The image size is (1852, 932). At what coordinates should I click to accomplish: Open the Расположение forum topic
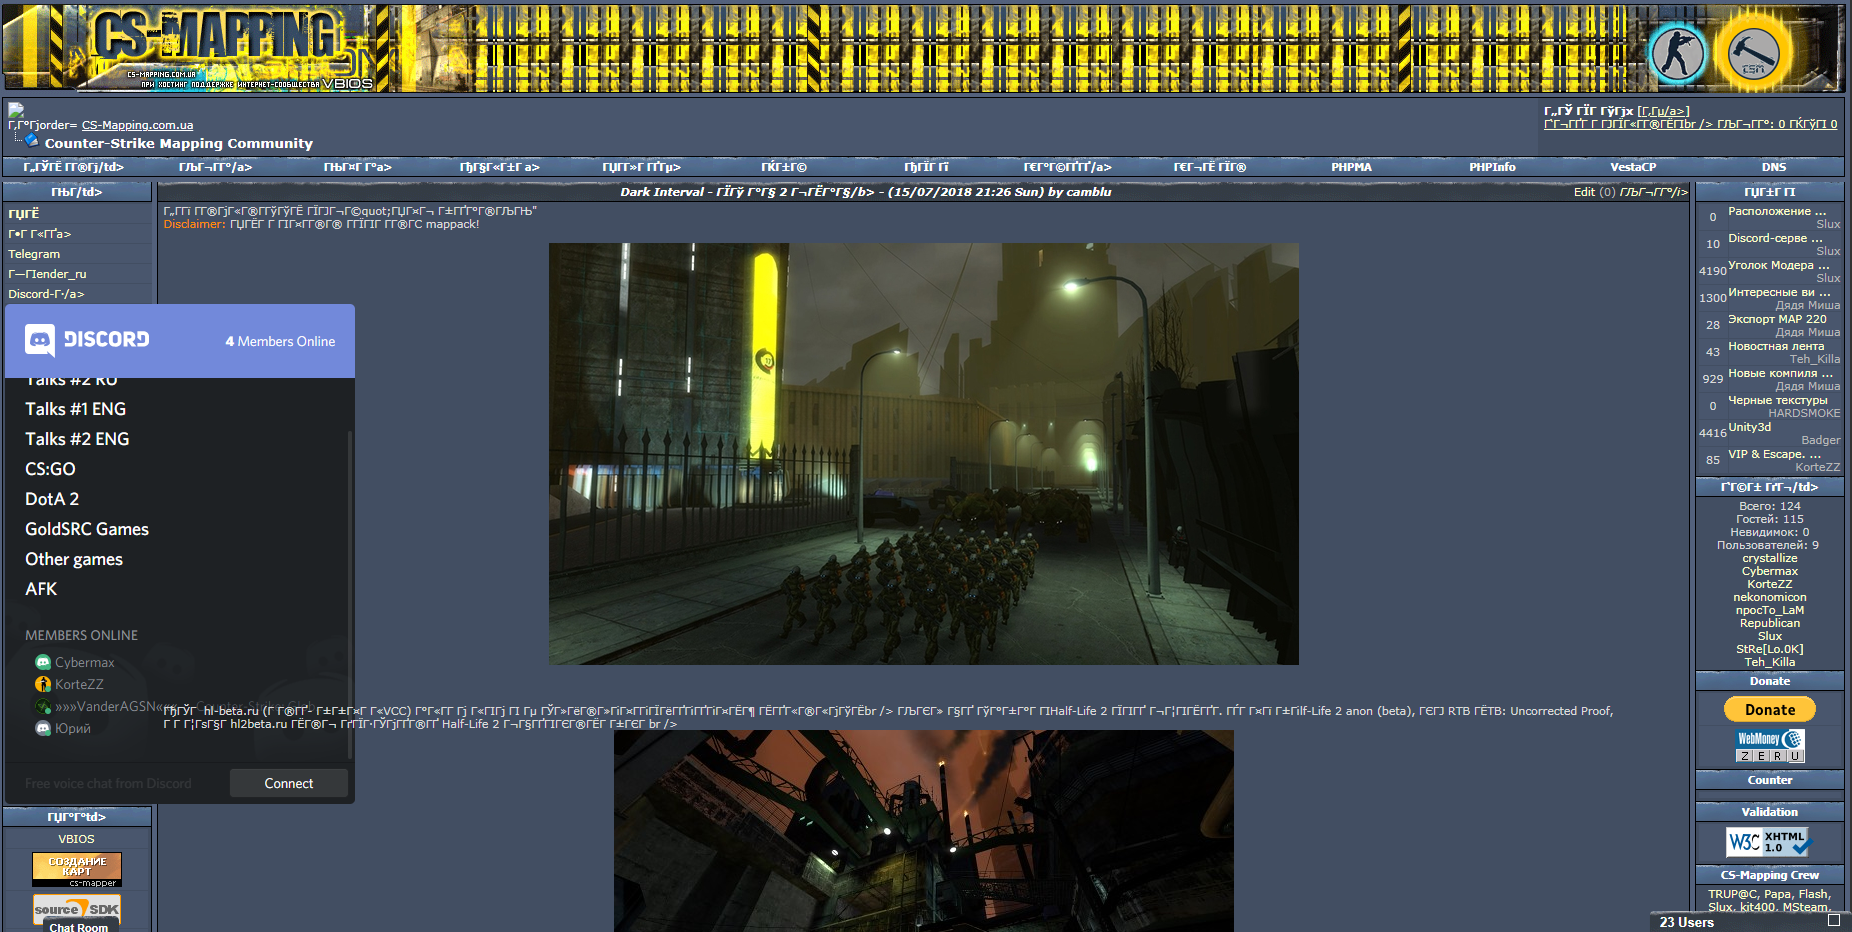coord(1777,211)
